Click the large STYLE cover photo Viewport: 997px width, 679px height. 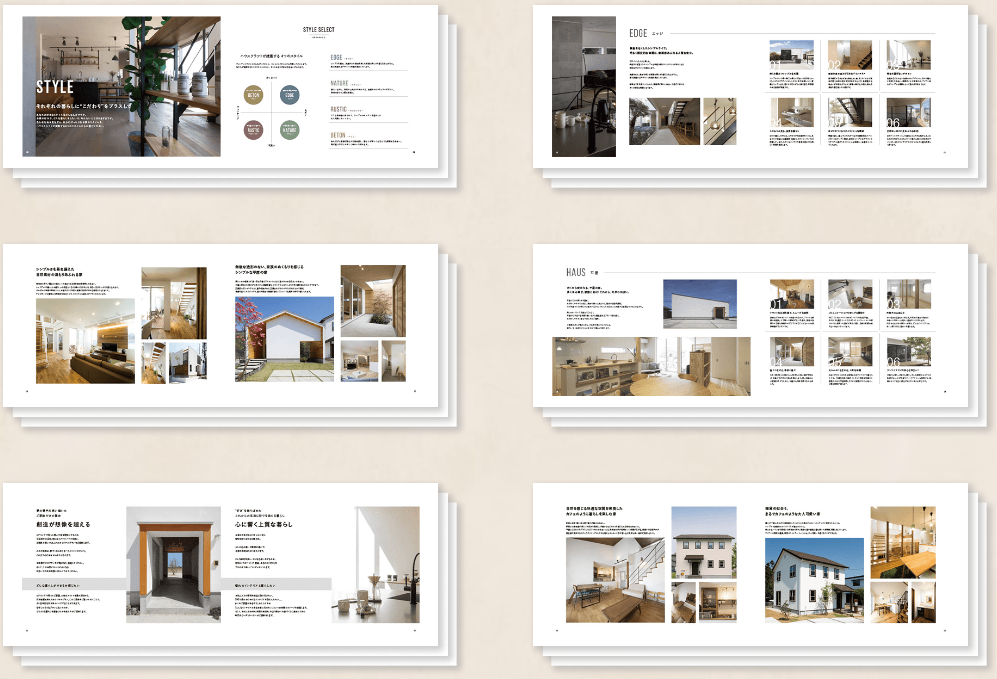(x=122, y=86)
